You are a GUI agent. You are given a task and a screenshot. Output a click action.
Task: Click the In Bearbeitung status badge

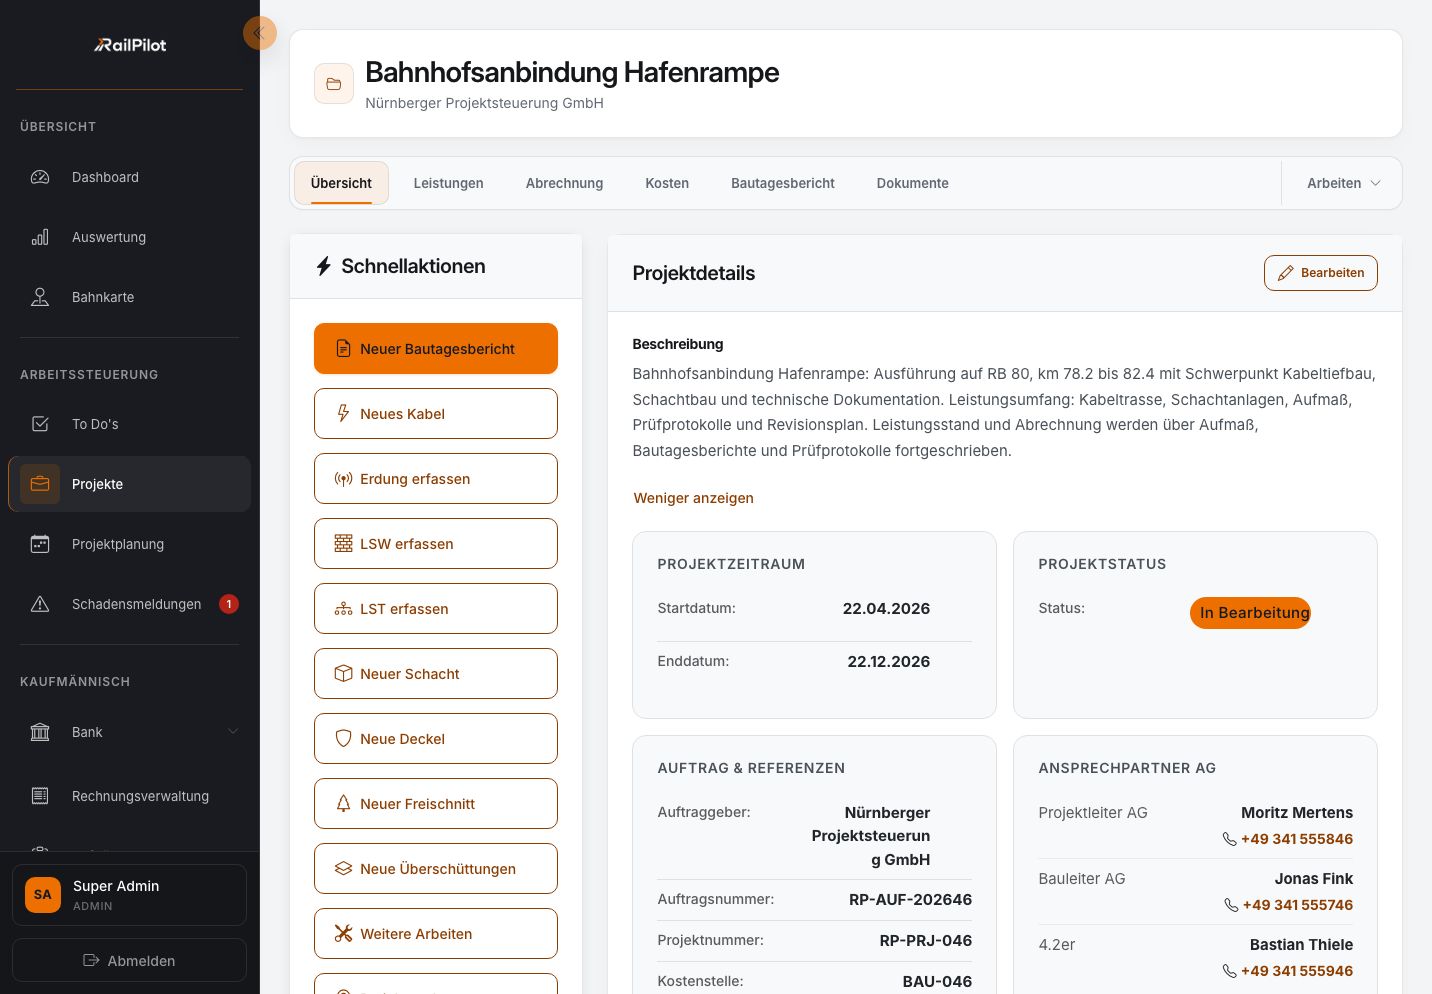1250,613
